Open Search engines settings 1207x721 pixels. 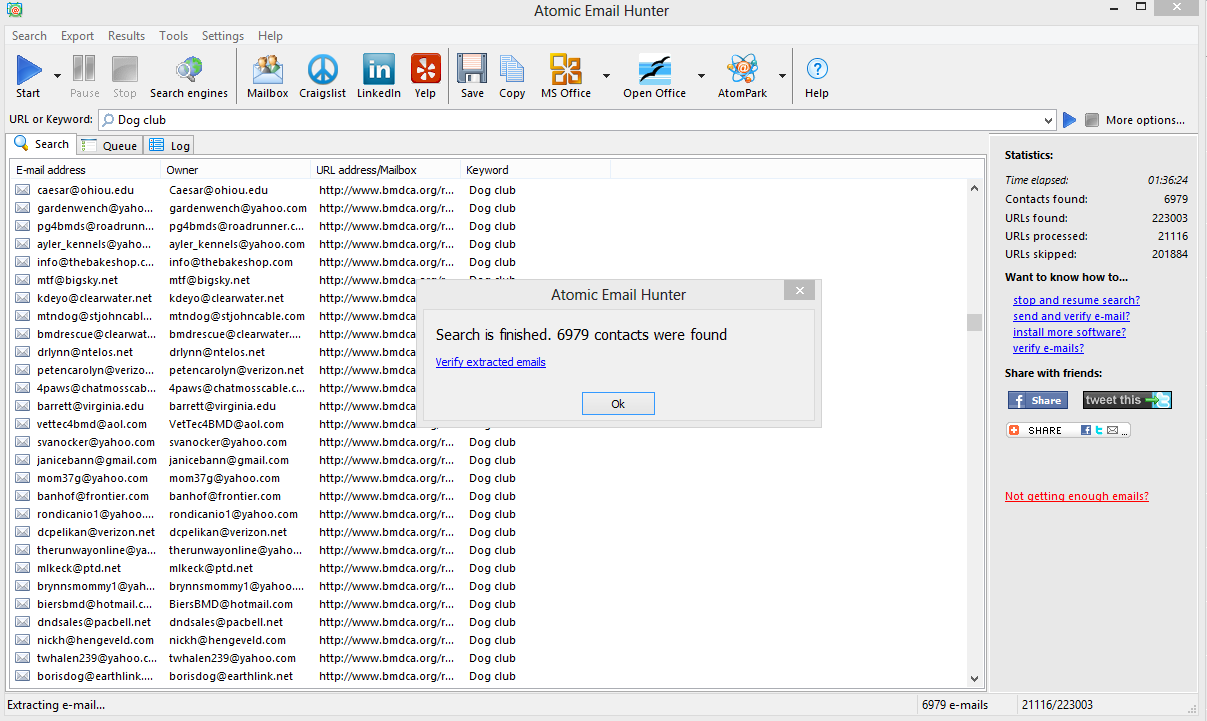point(189,76)
